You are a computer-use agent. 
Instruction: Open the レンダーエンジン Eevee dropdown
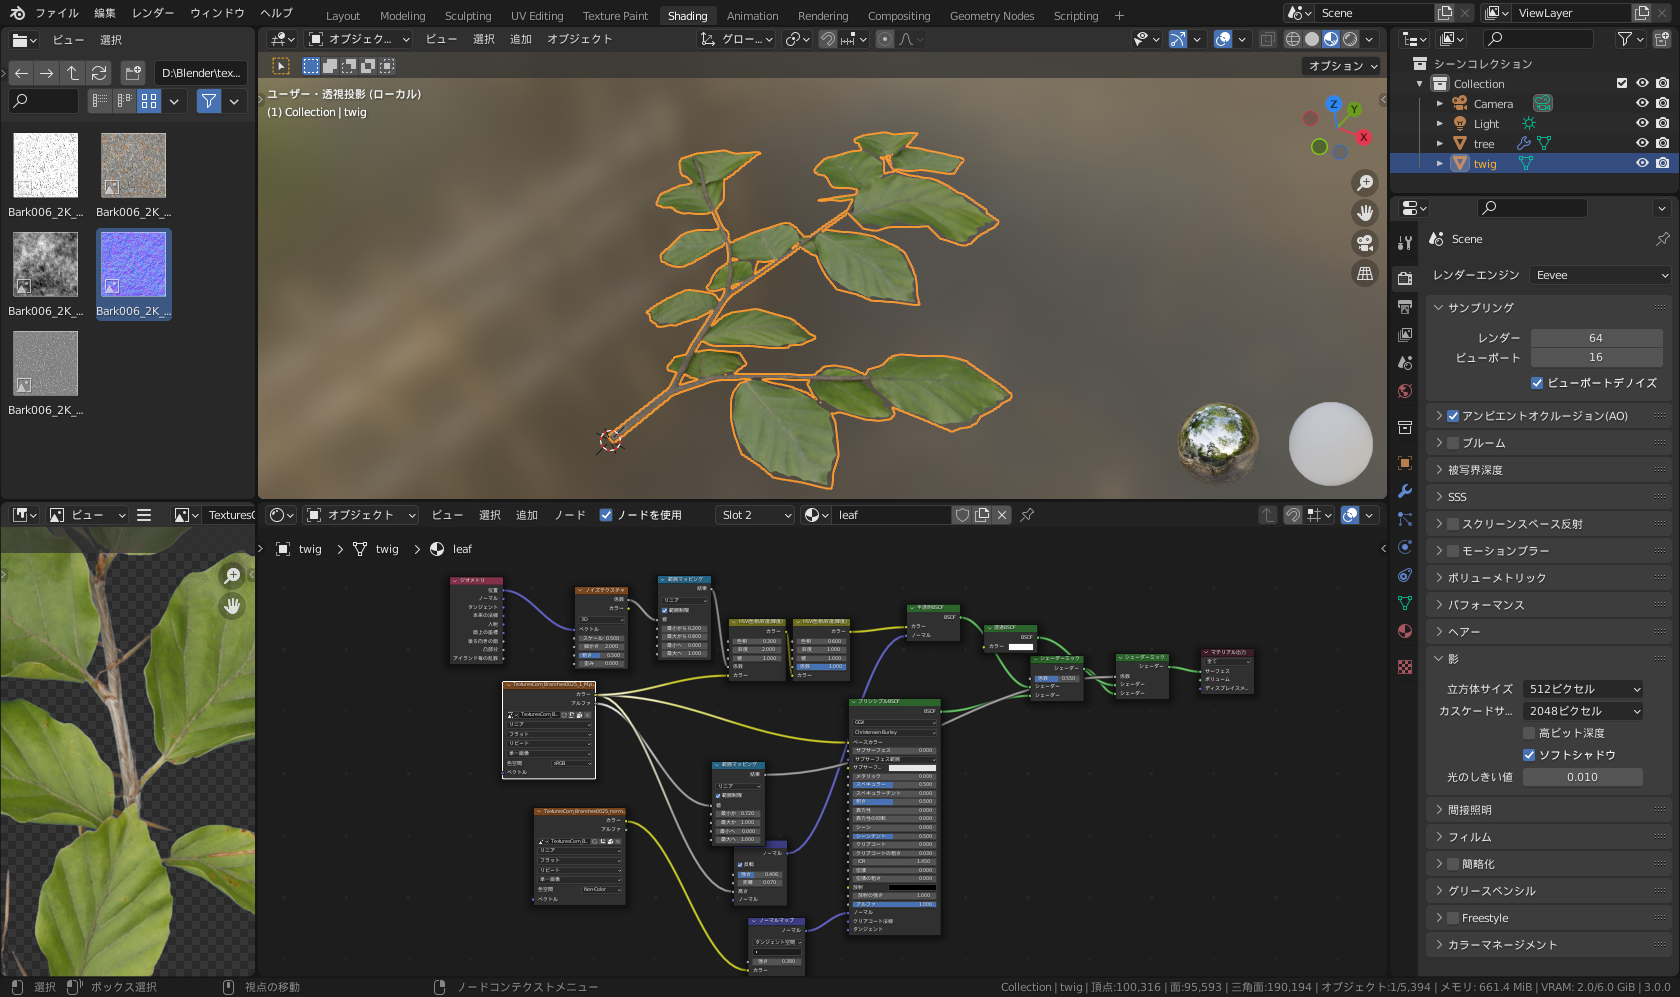click(1601, 275)
